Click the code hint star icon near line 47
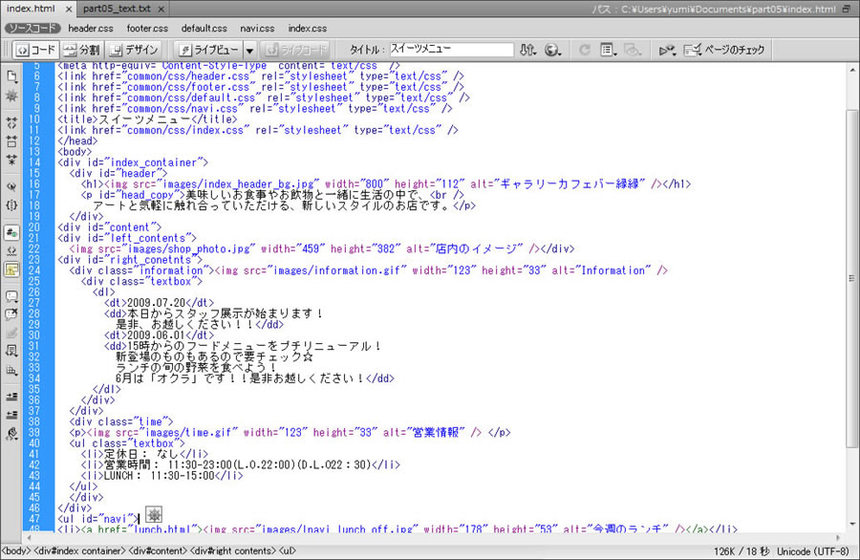The width and height of the screenshot is (860, 560). click(x=154, y=514)
